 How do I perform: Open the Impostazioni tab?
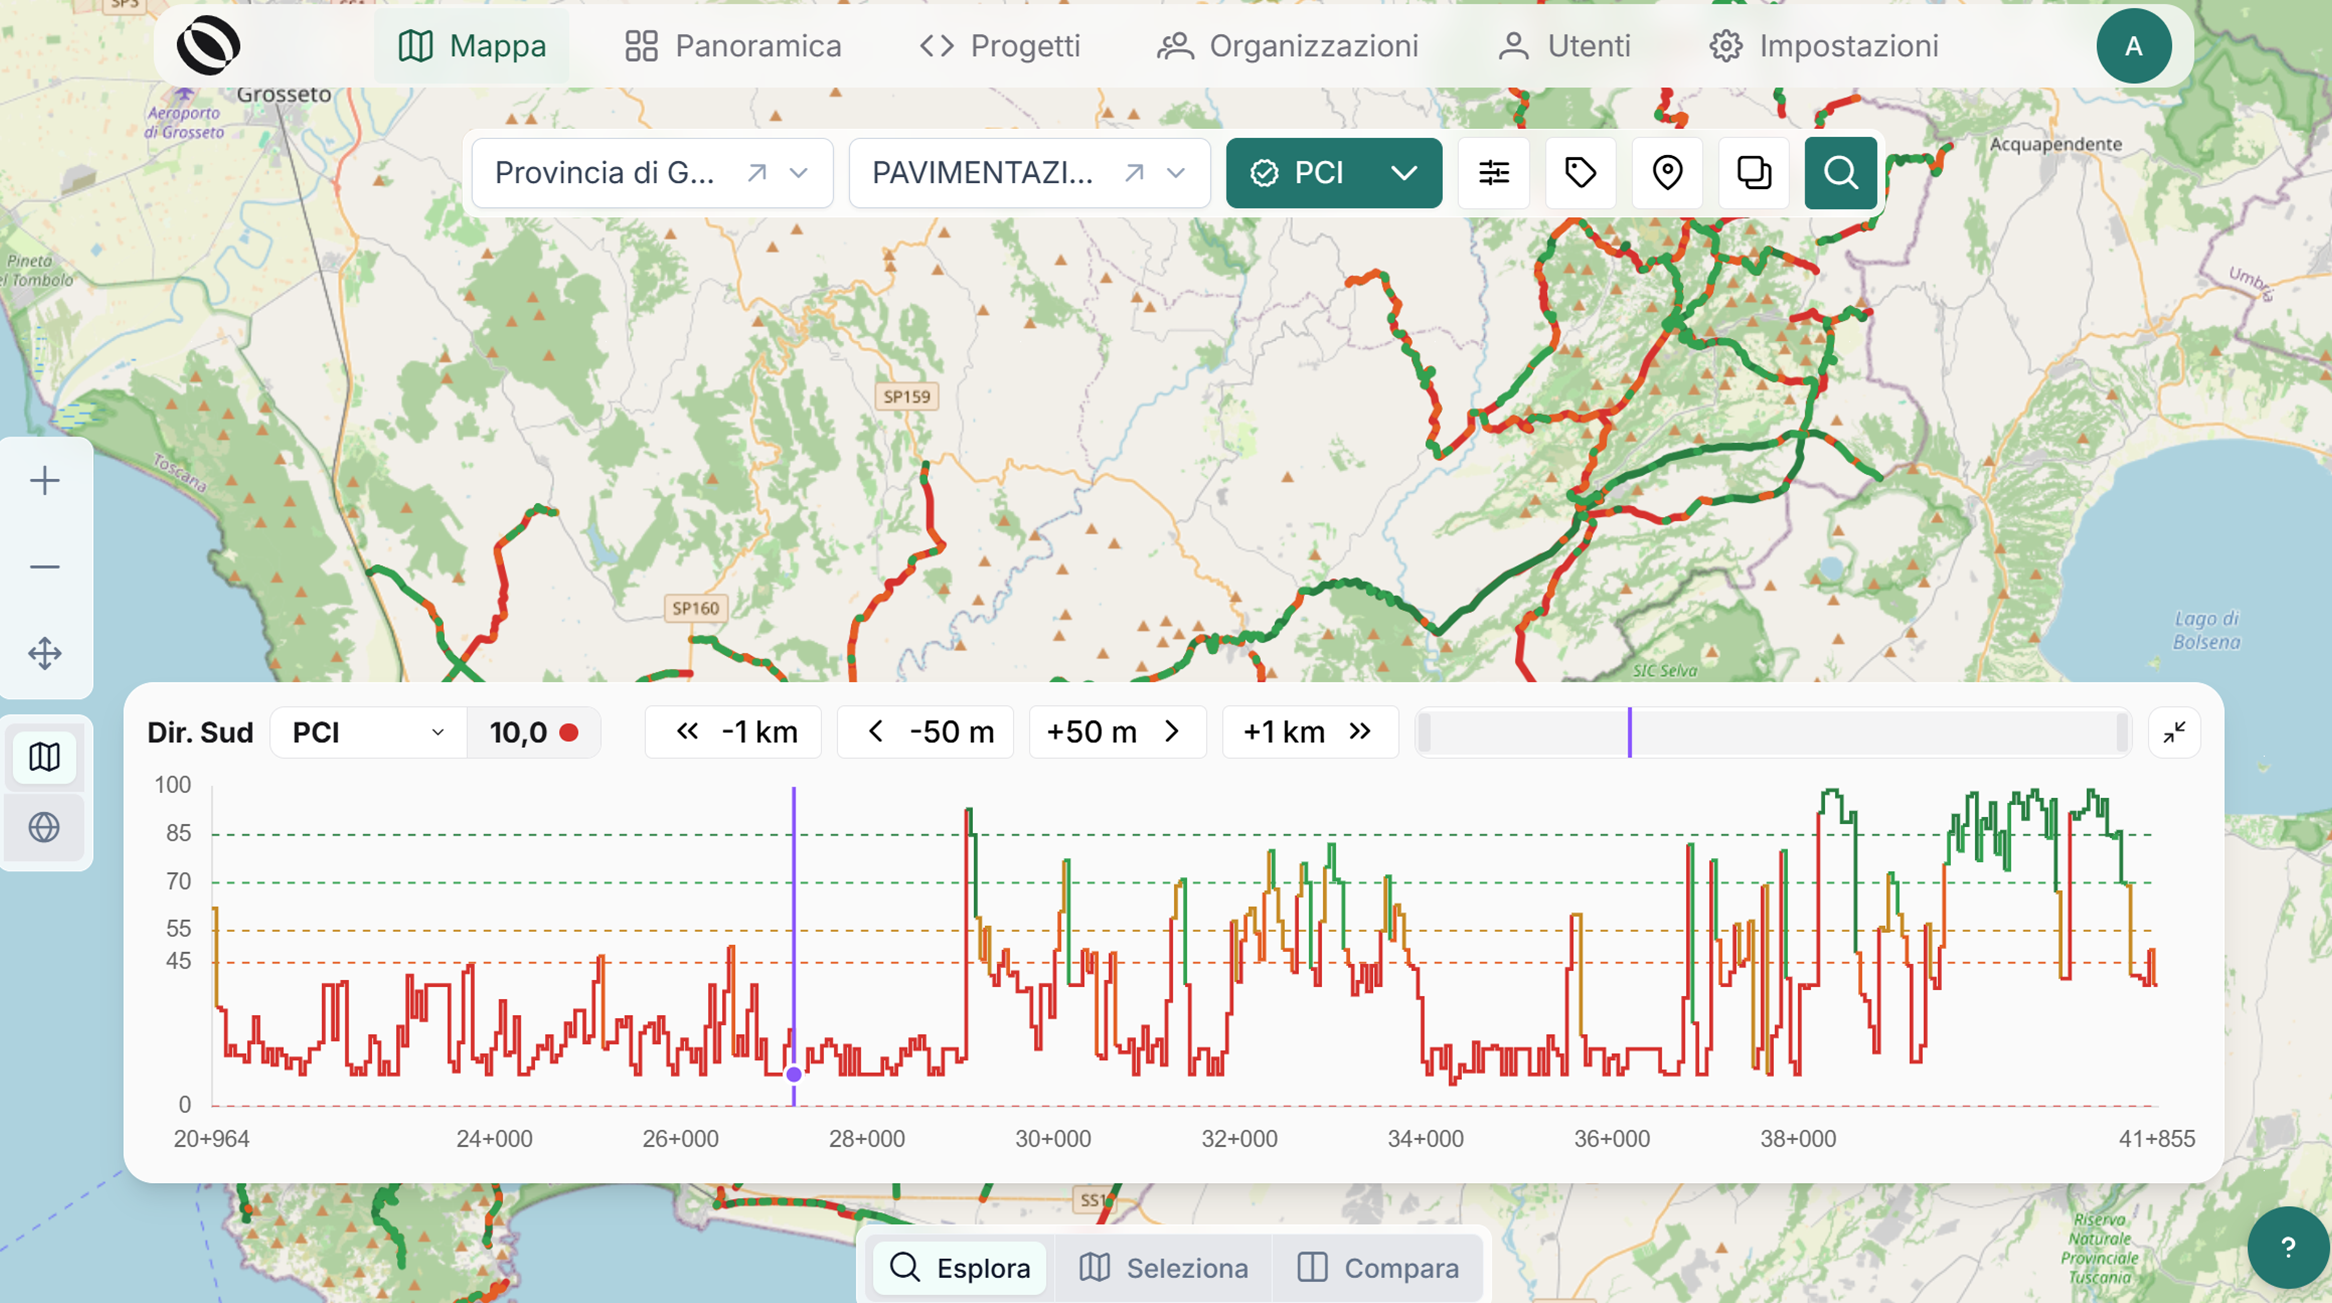pos(1824,46)
